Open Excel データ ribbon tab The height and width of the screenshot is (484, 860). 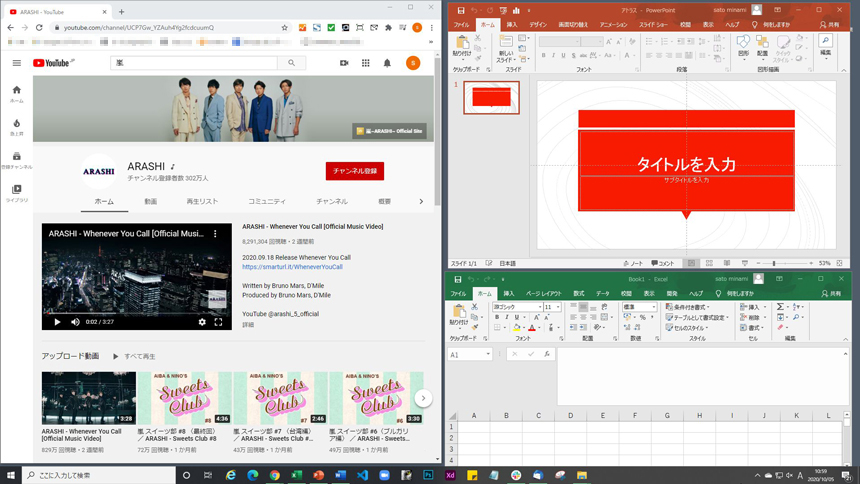[x=602, y=294]
